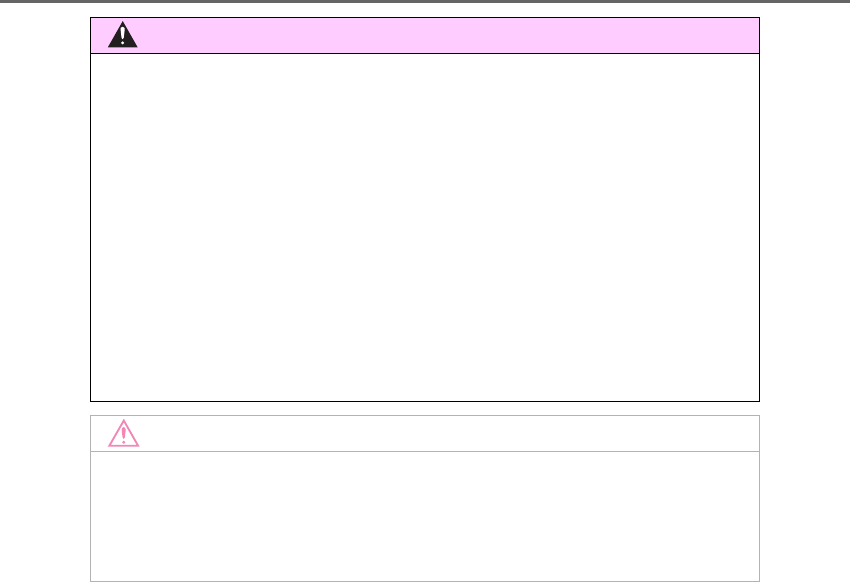Select the pink warning header bar
The height and width of the screenshot is (582, 850).
pyautogui.click(x=425, y=35)
